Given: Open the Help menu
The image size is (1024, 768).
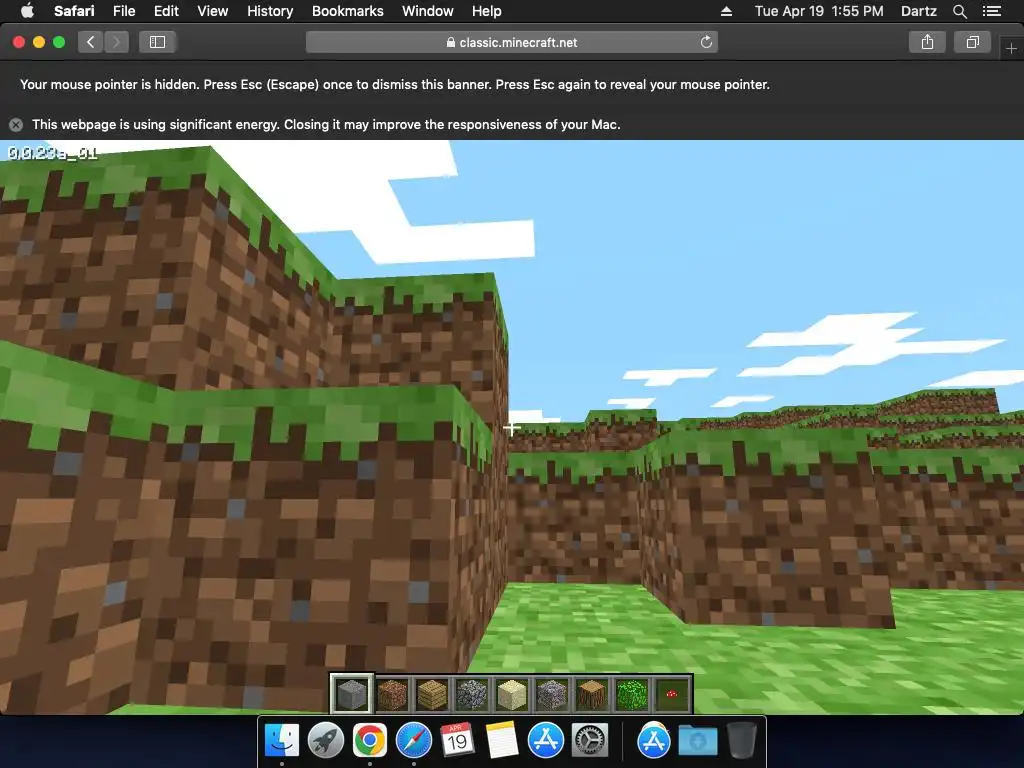Looking at the screenshot, I should point(487,11).
